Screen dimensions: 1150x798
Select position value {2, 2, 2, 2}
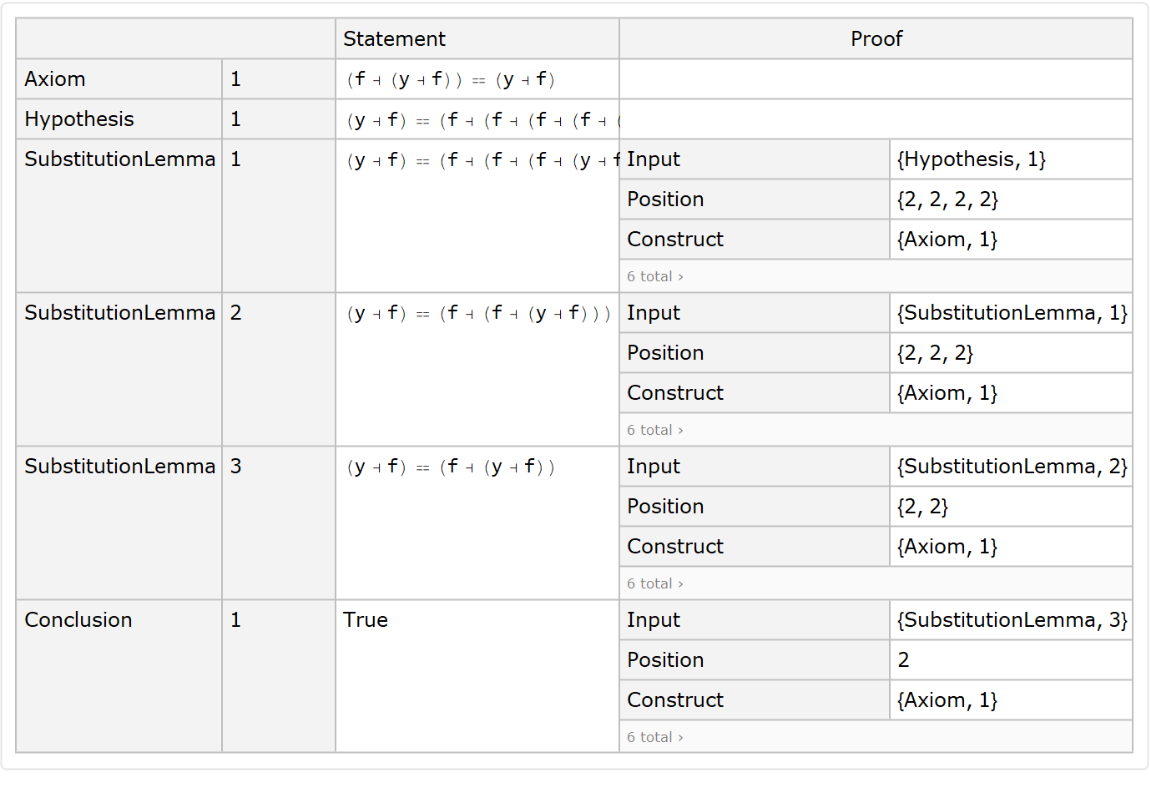[x=948, y=199]
